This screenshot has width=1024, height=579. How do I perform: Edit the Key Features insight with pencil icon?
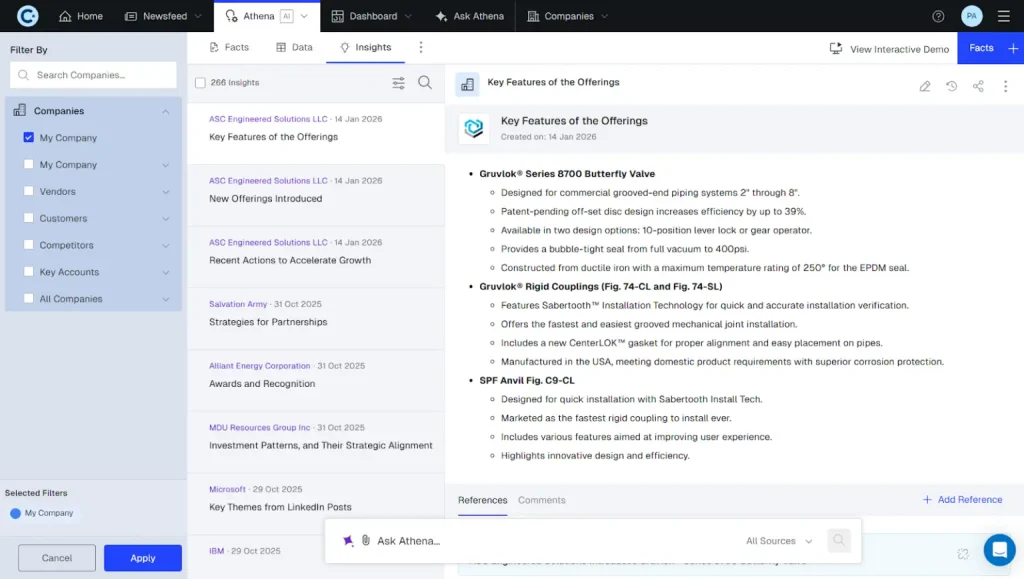[925, 86]
